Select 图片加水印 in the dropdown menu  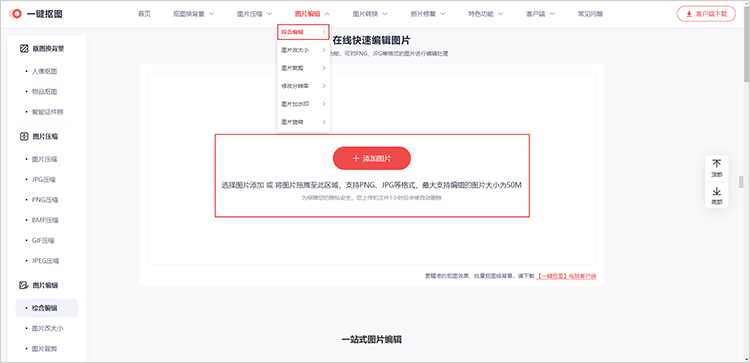tap(303, 104)
